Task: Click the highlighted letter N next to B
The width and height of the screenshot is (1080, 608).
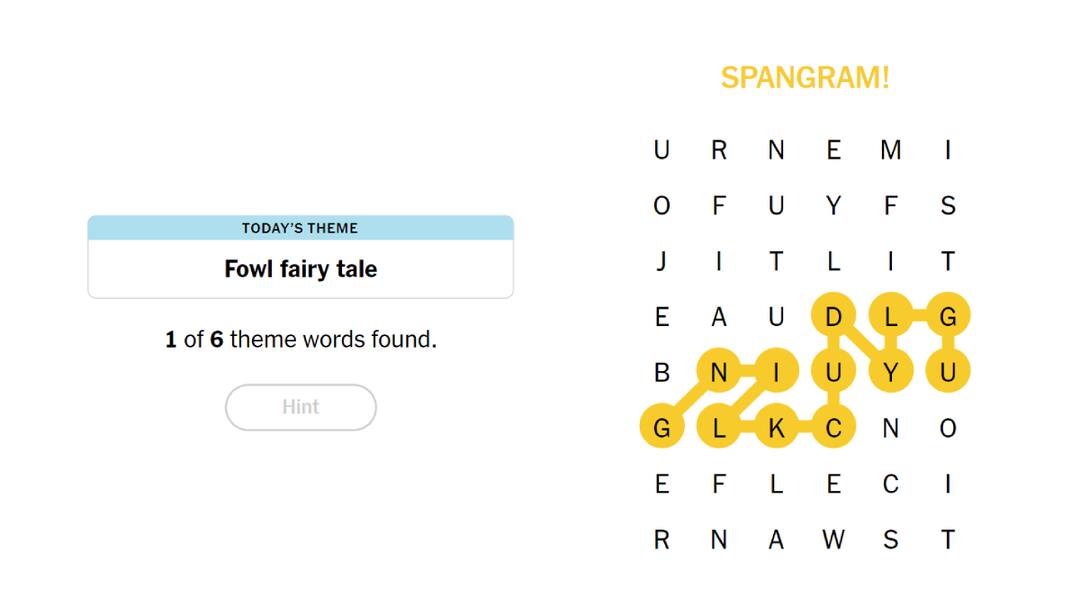Action: (x=719, y=373)
